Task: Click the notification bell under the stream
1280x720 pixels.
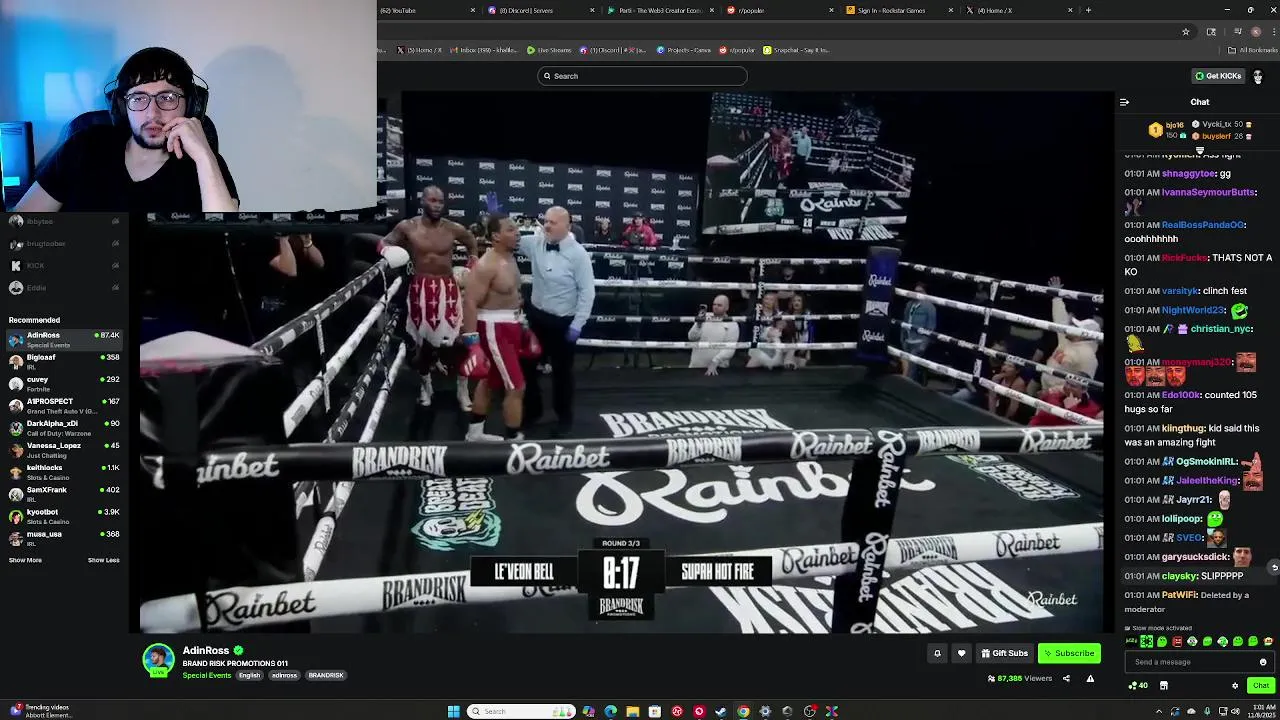Action: point(937,653)
